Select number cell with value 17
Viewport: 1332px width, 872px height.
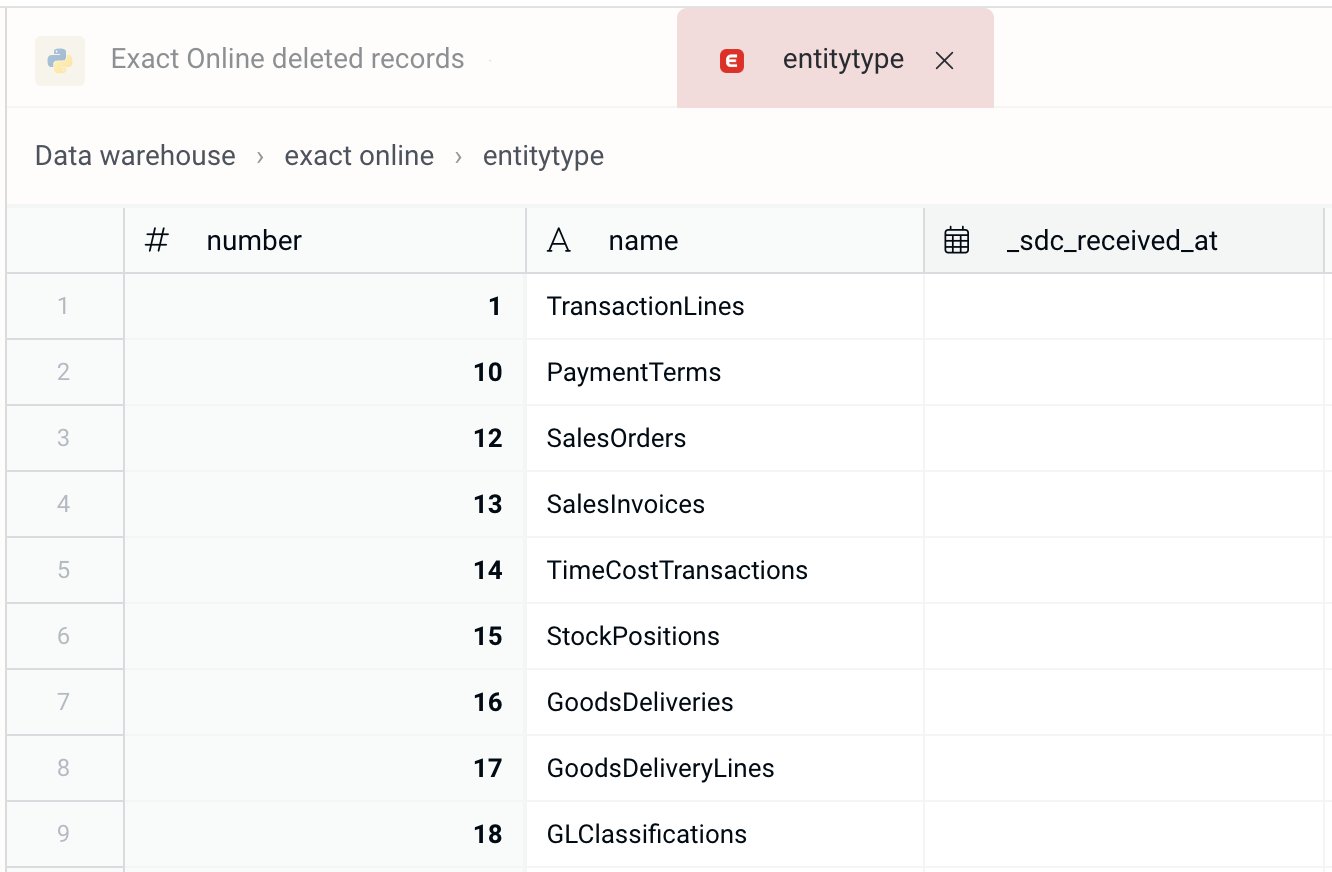point(325,768)
